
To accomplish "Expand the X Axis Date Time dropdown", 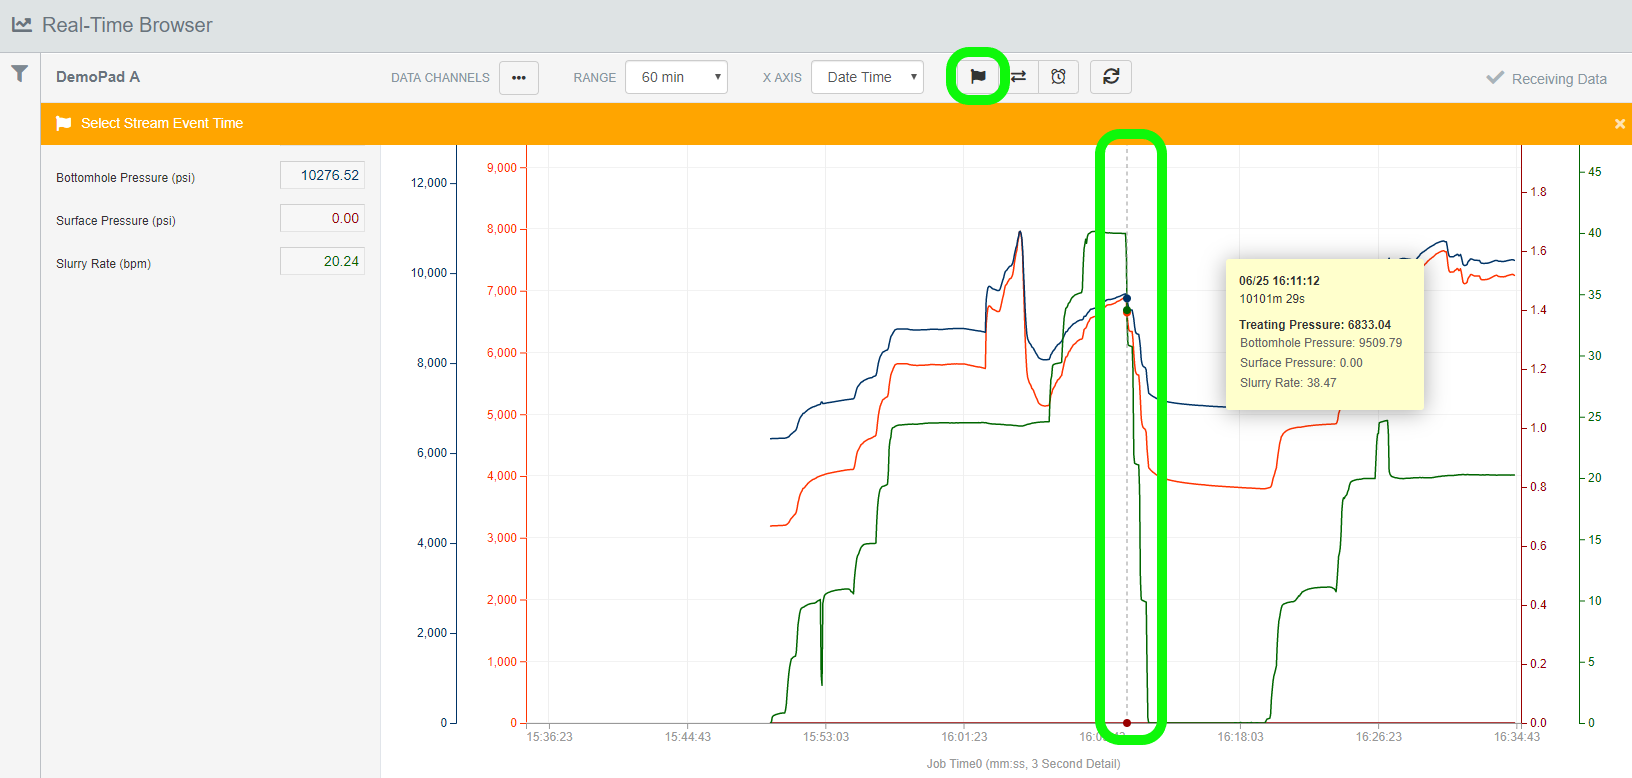I will click(867, 77).
